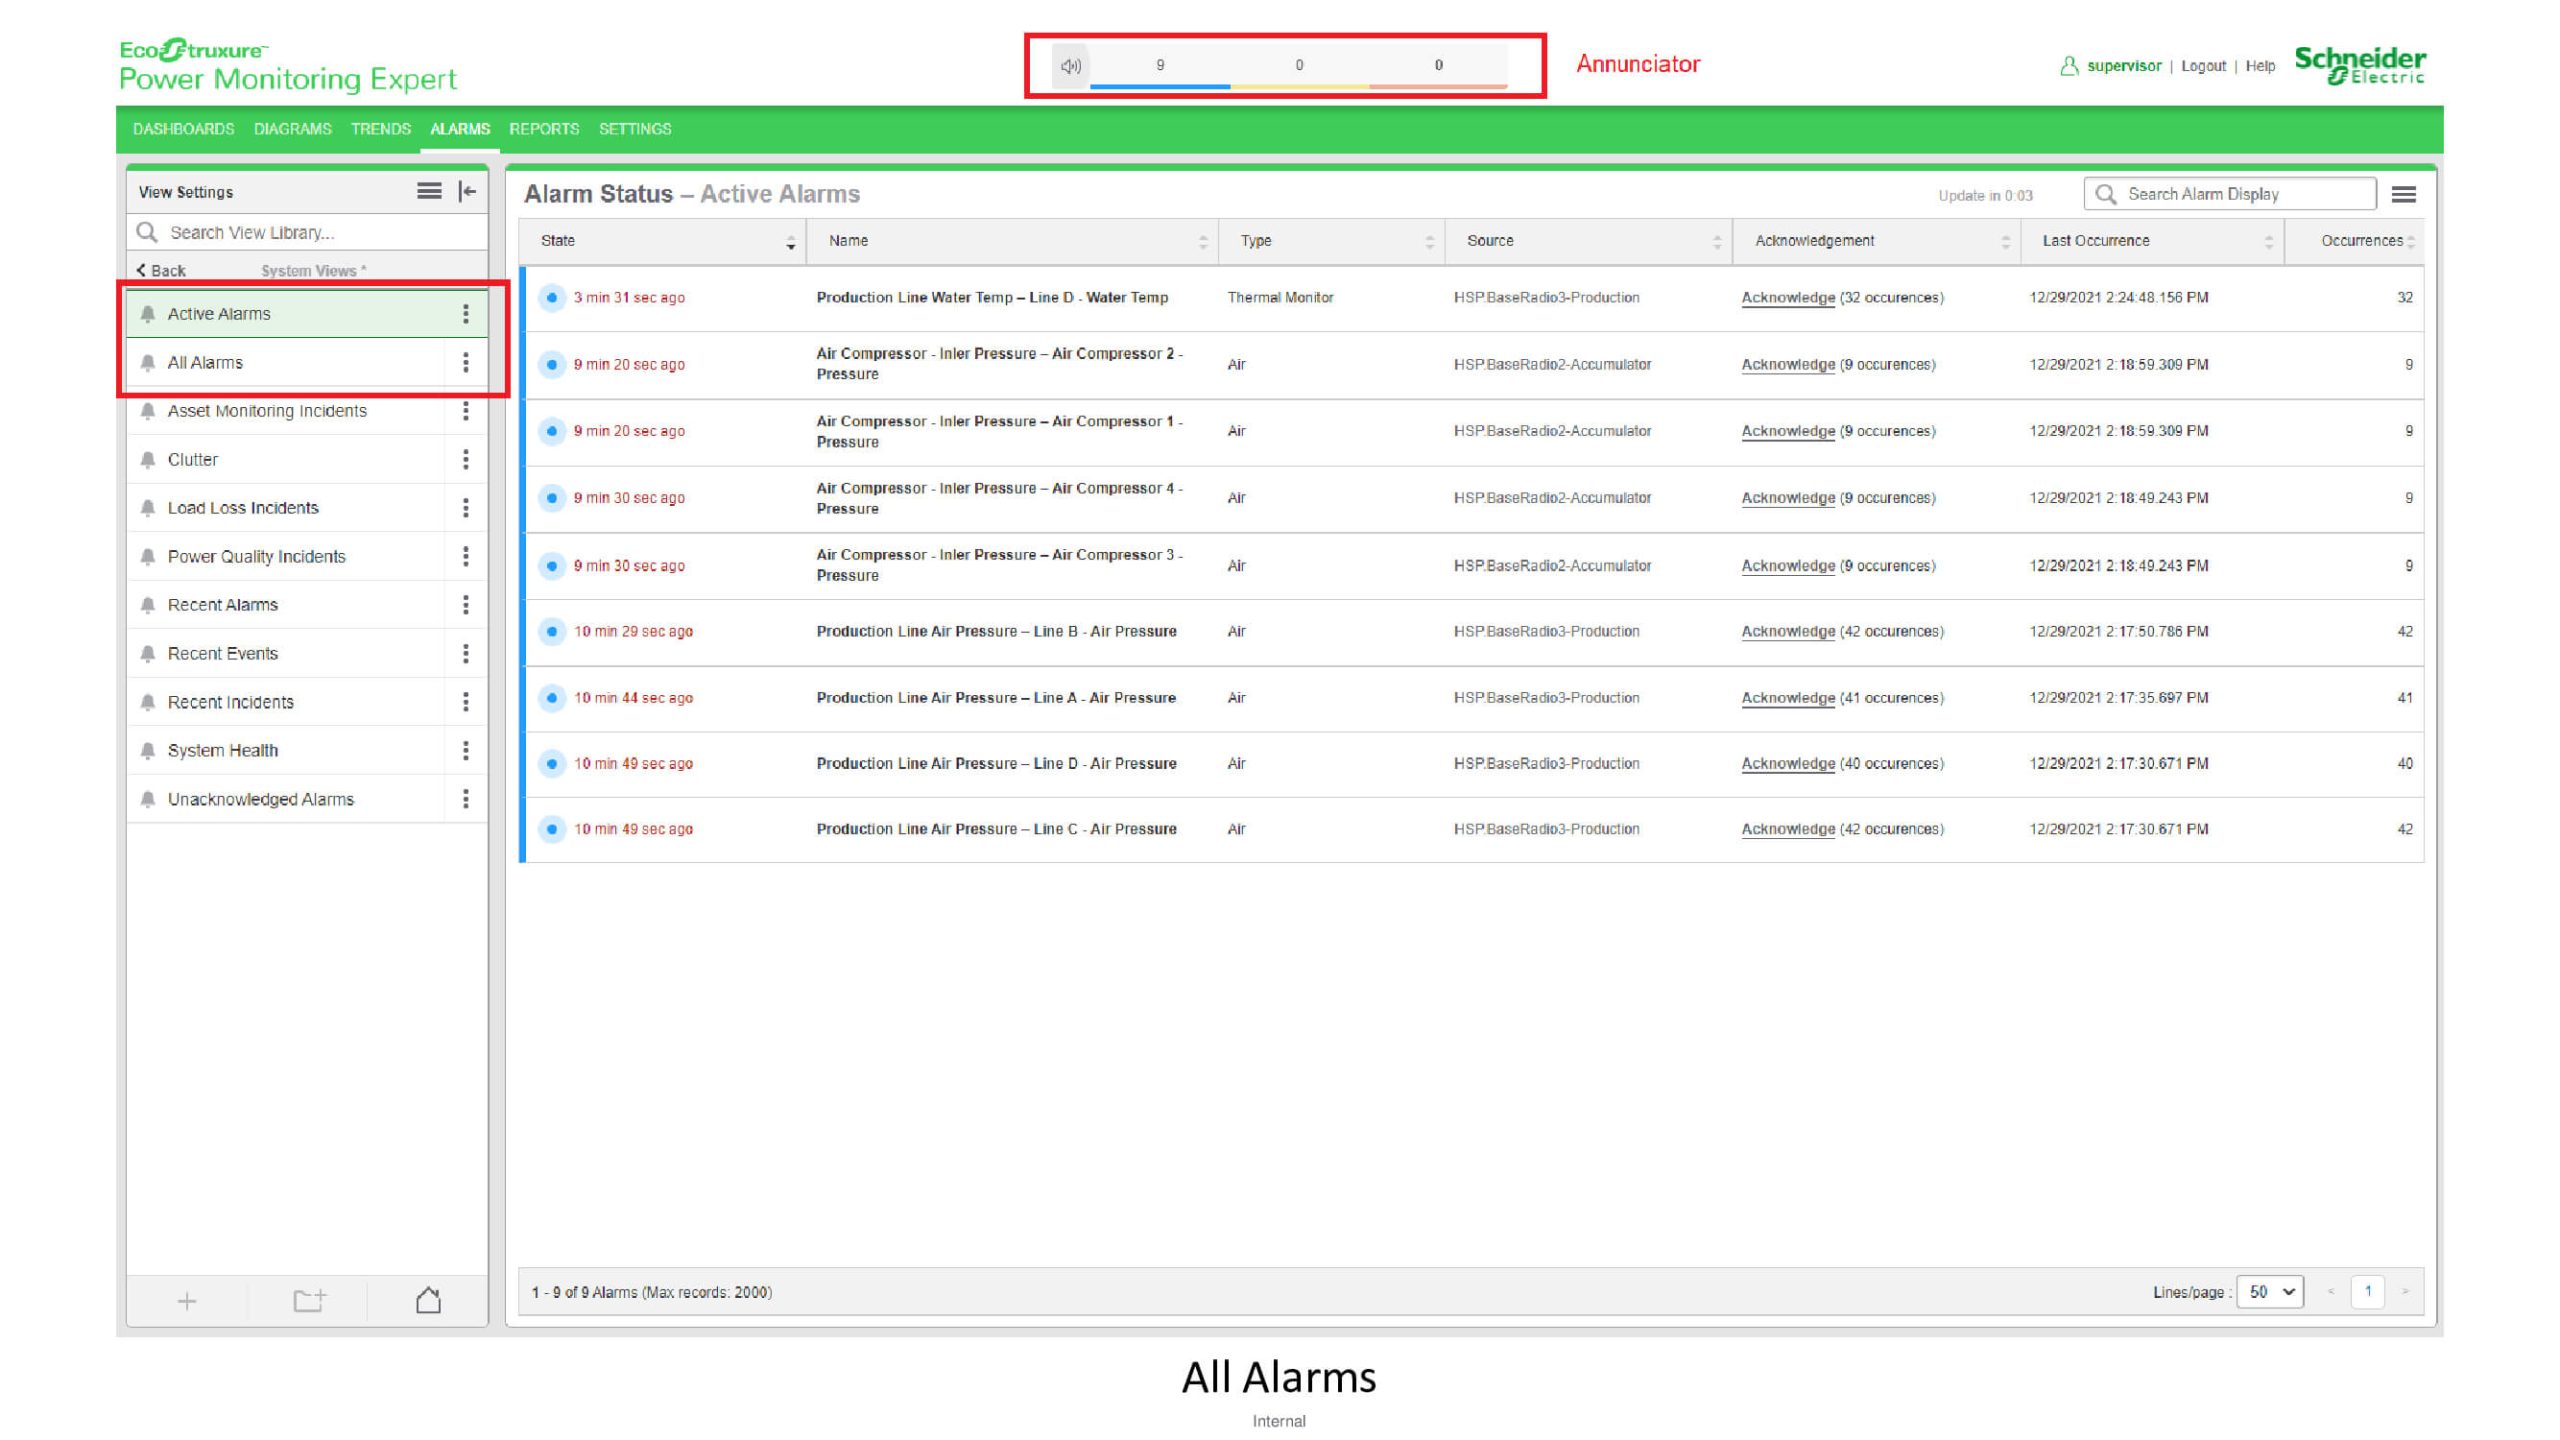Mute the annunciator sound icon
Image resolution: width=2560 pixels, height=1440 pixels.
click(1070, 66)
